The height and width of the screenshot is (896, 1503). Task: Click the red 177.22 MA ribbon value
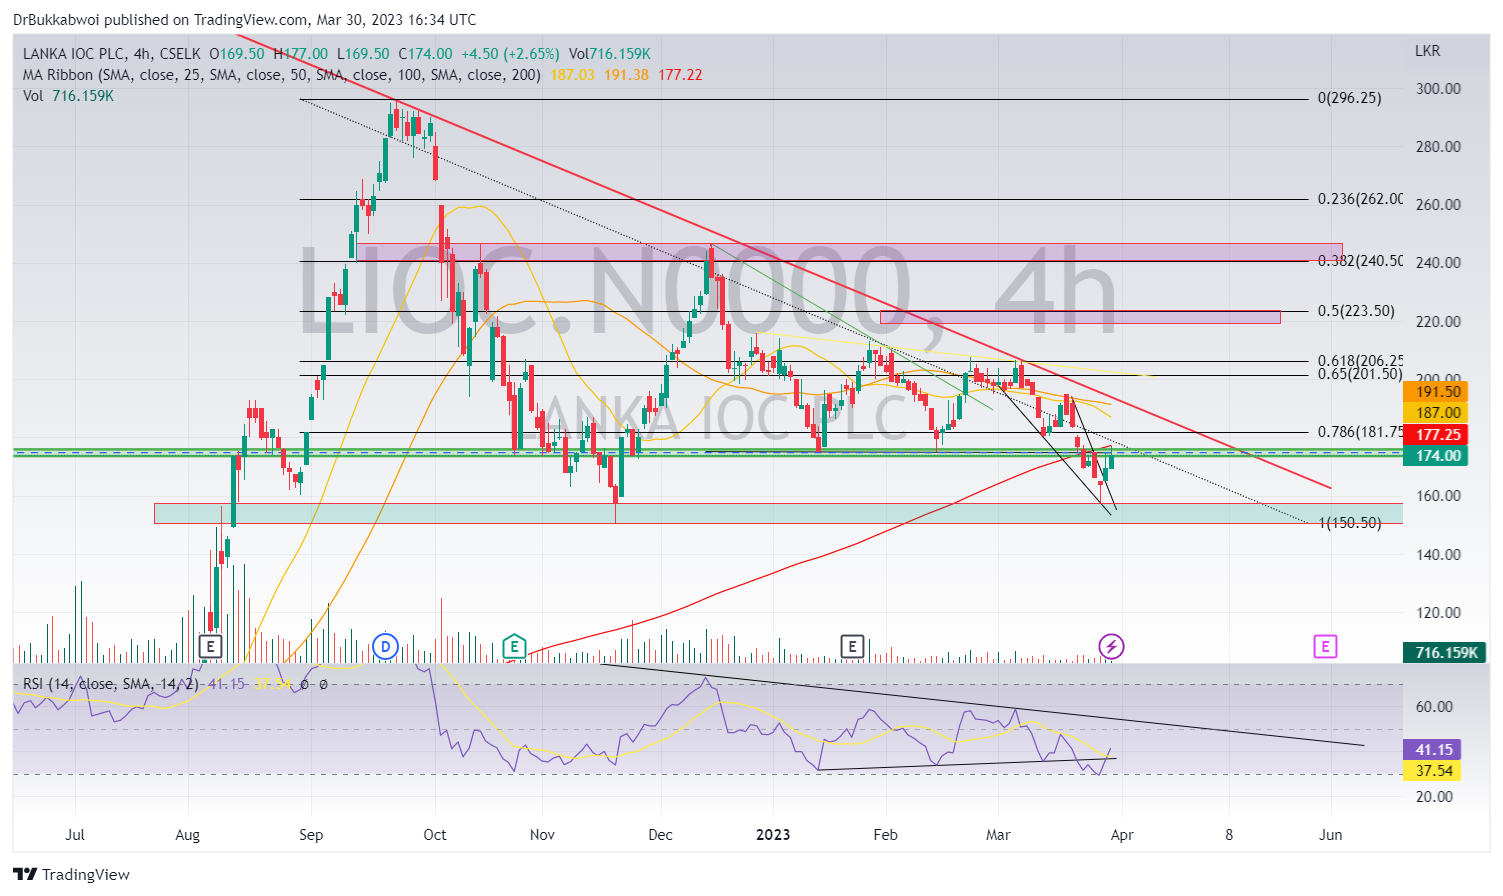pos(680,75)
